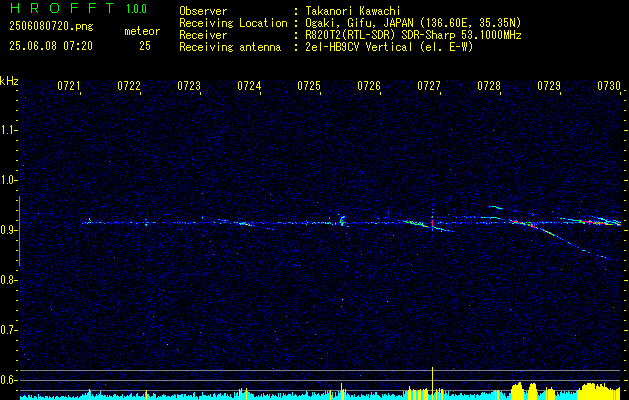Click the 2el-HB9CV Vertical antenna description

point(389,47)
